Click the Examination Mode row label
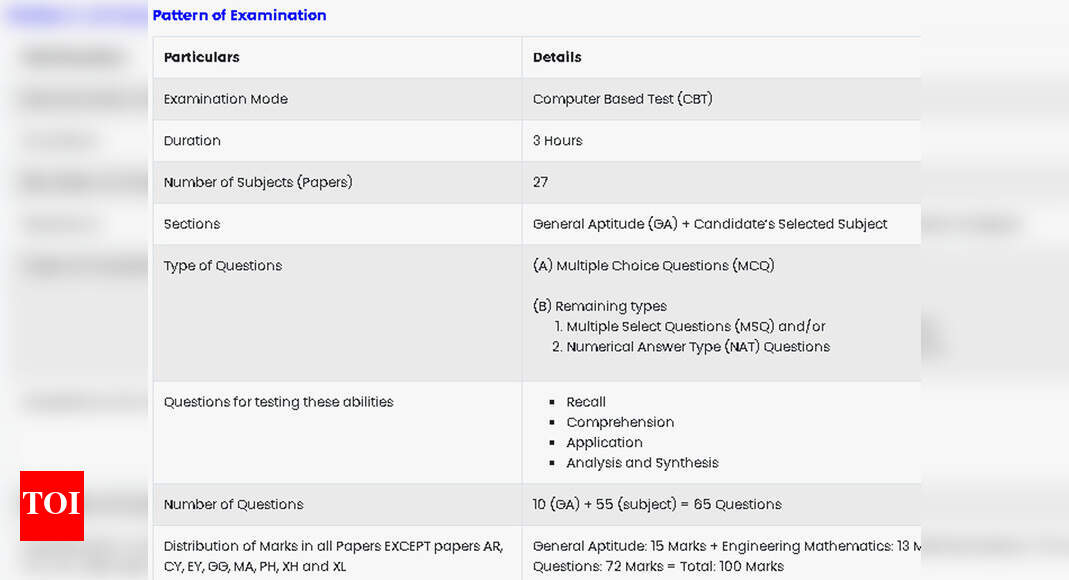 click(225, 99)
